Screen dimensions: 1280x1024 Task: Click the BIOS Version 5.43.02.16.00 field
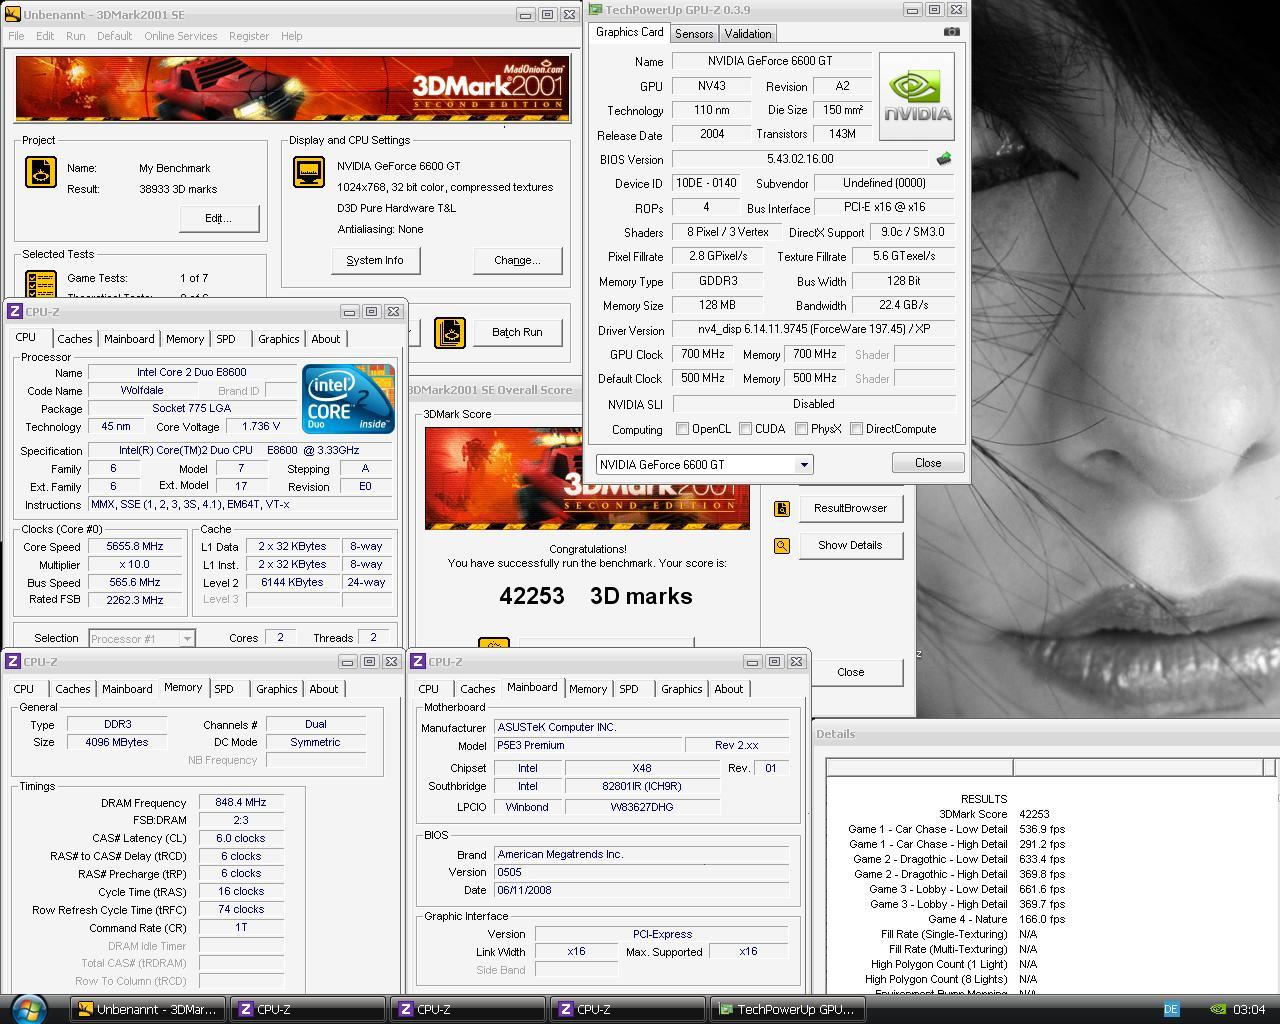pos(800,159)
